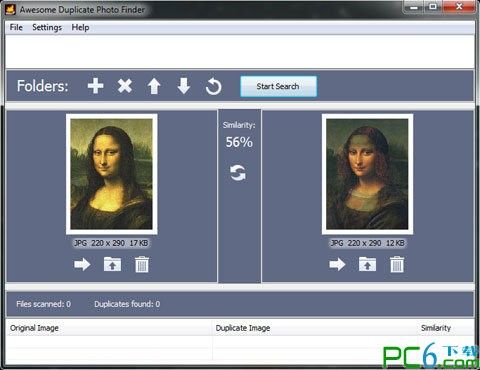Select the left Mona Lisa thumbnail
This screenshot has height=370, width=480.
point(112,174)
